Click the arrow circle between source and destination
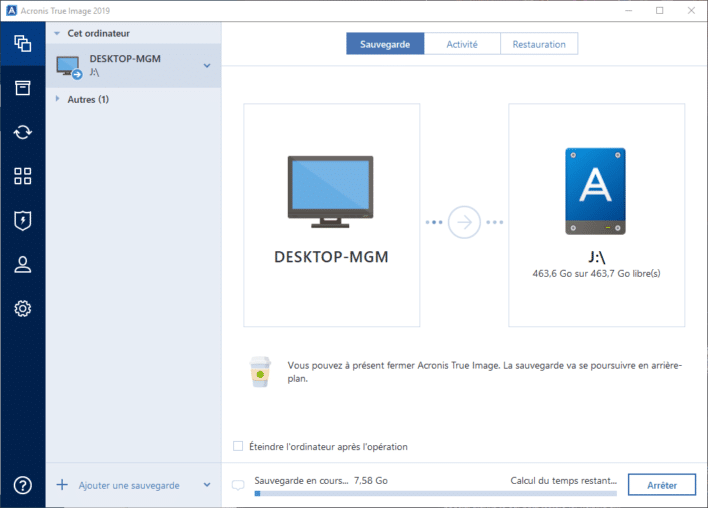The image size is (708, 508). [x=464, y=222]
